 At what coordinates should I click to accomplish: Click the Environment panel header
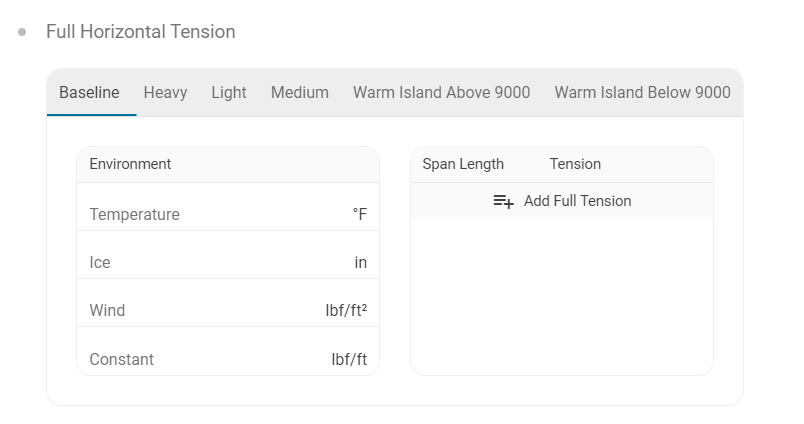pyautogui.click(x=130, y=164)
